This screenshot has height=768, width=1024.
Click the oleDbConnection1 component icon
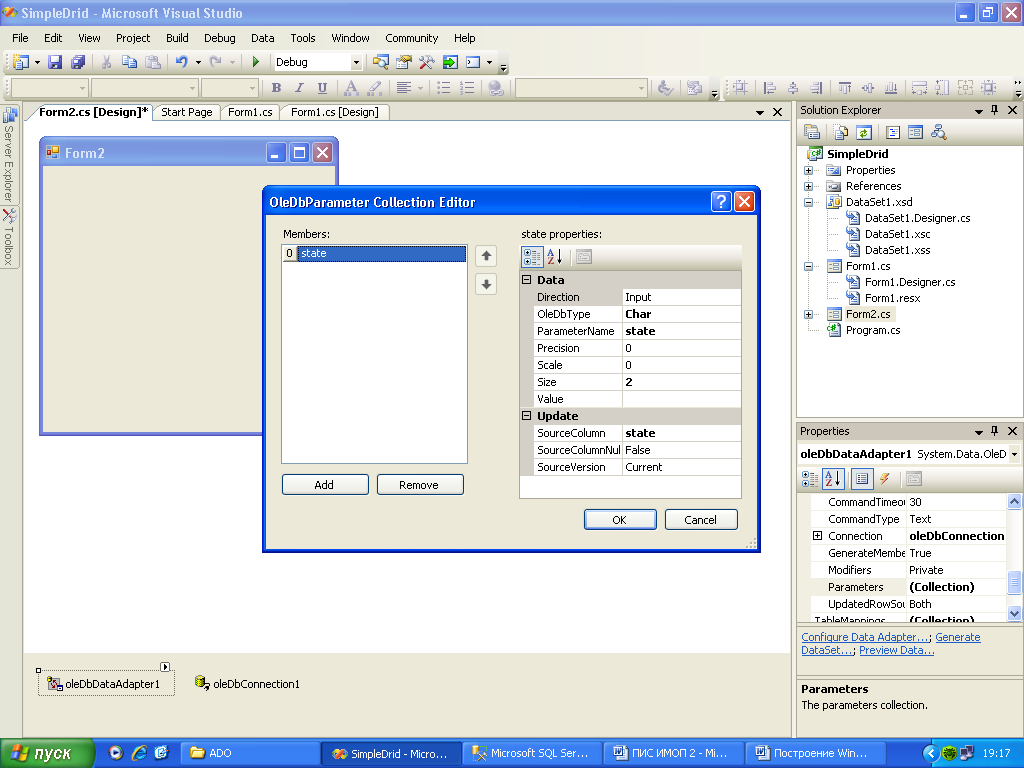pos(202,683)
